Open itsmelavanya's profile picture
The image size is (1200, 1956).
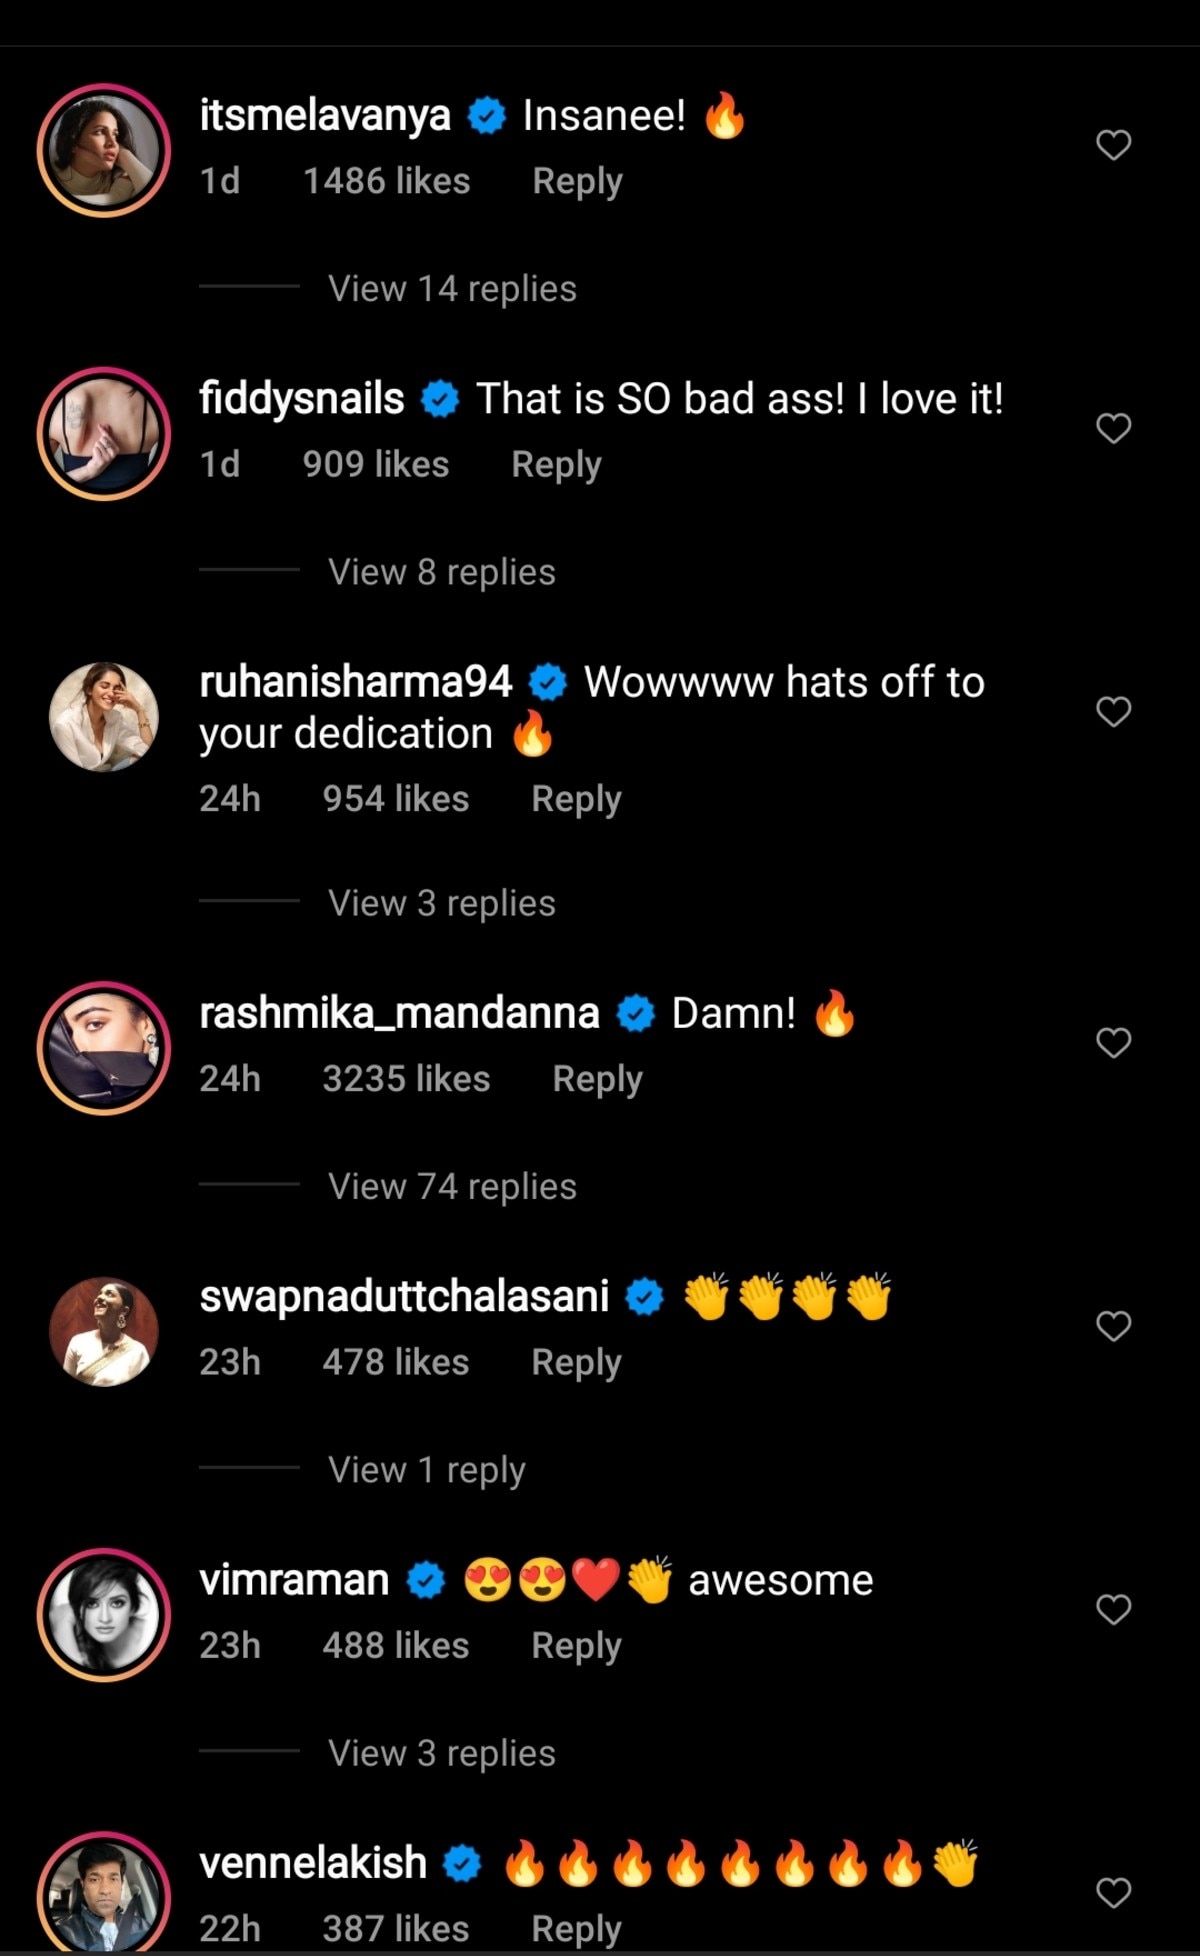104,150
